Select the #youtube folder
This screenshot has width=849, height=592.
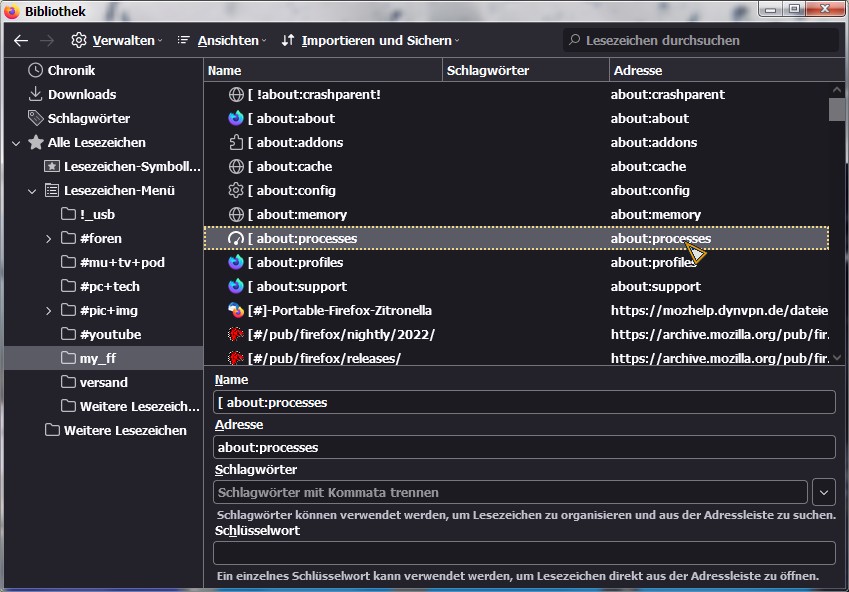coord(110,334)
